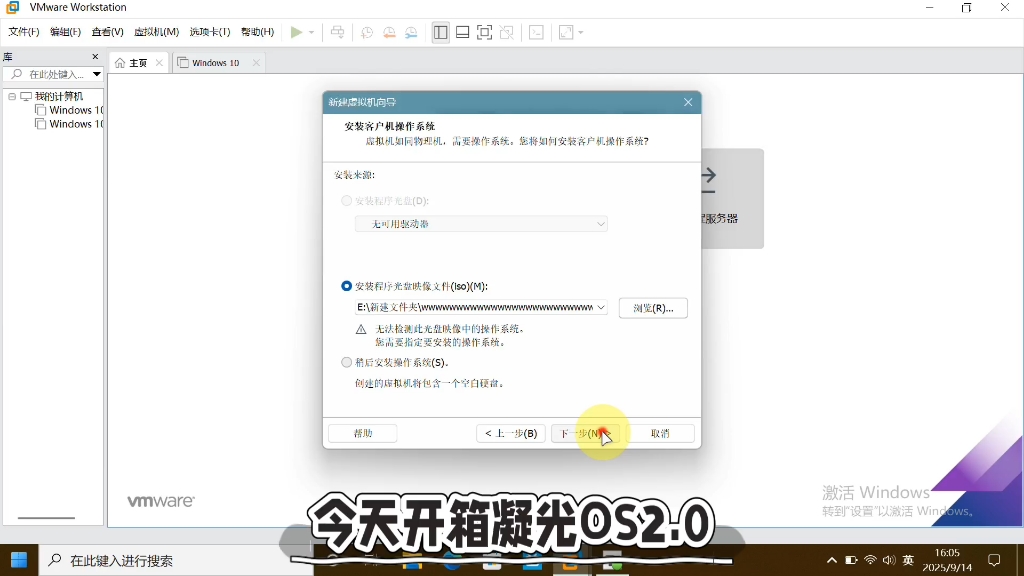Viewport: 1024px width, 576px height.
Task: Open the snapshot manager toolbar icon
Action: click(x=411, y=32)
